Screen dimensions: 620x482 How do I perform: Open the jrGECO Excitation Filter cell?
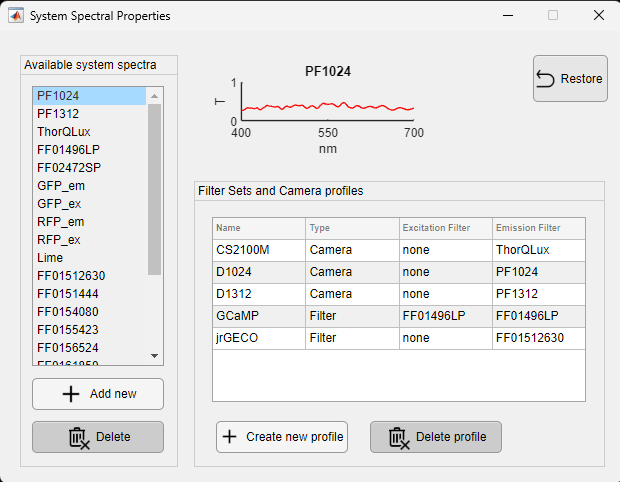446,338
